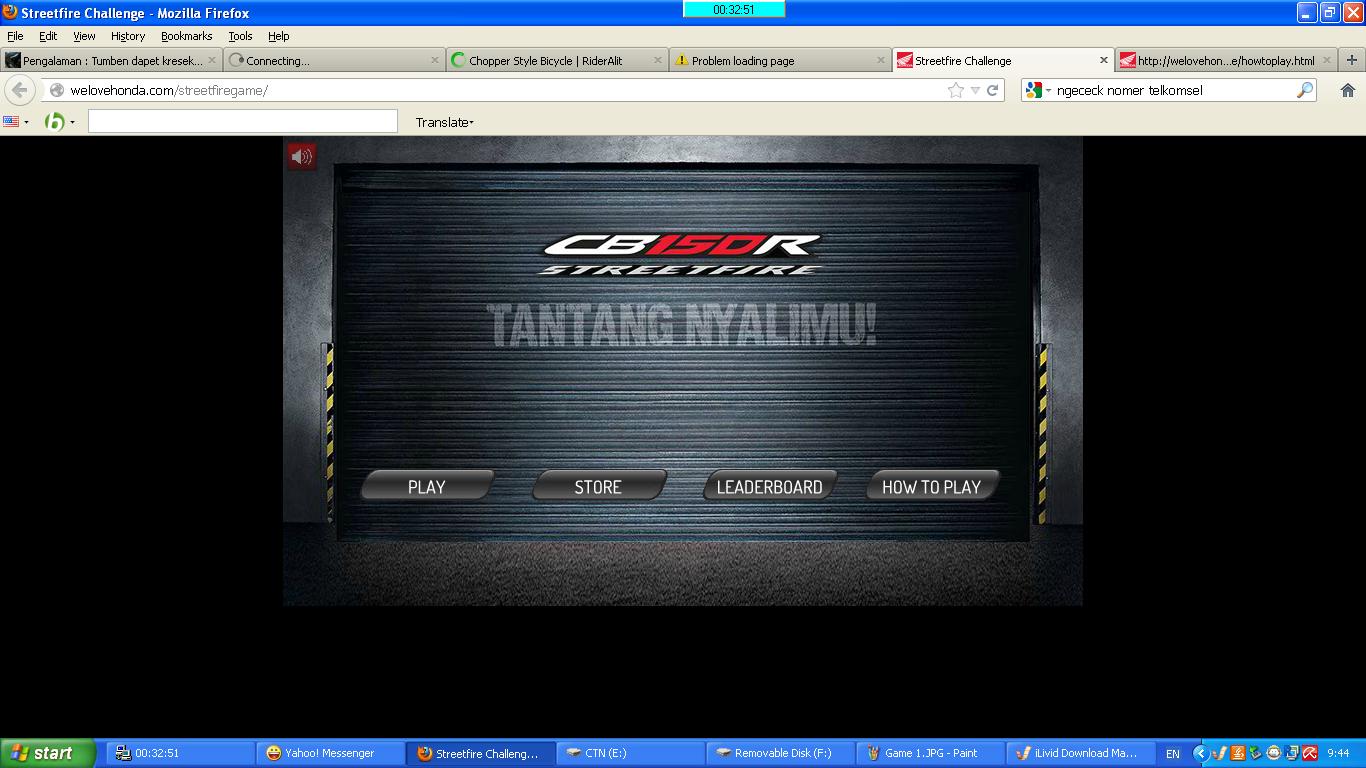Open the HOW TO PLAY screen
This screenshot has height=768, width=1366.
coord(931,486)
